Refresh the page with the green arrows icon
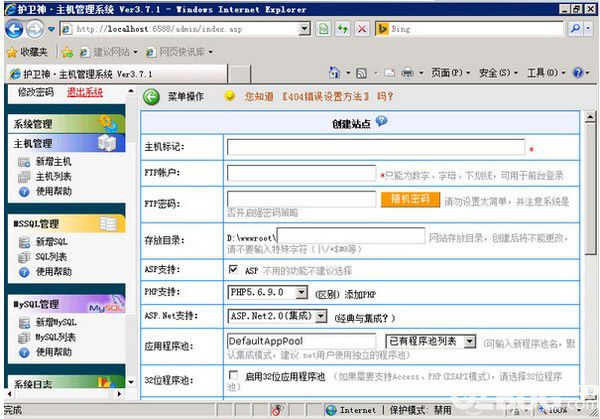600x419 pixels. pos(342,29)
